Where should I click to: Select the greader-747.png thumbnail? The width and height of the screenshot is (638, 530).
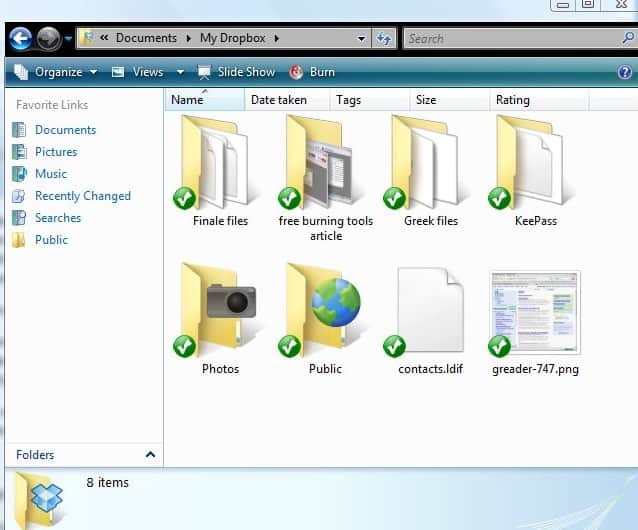point(535,311)
